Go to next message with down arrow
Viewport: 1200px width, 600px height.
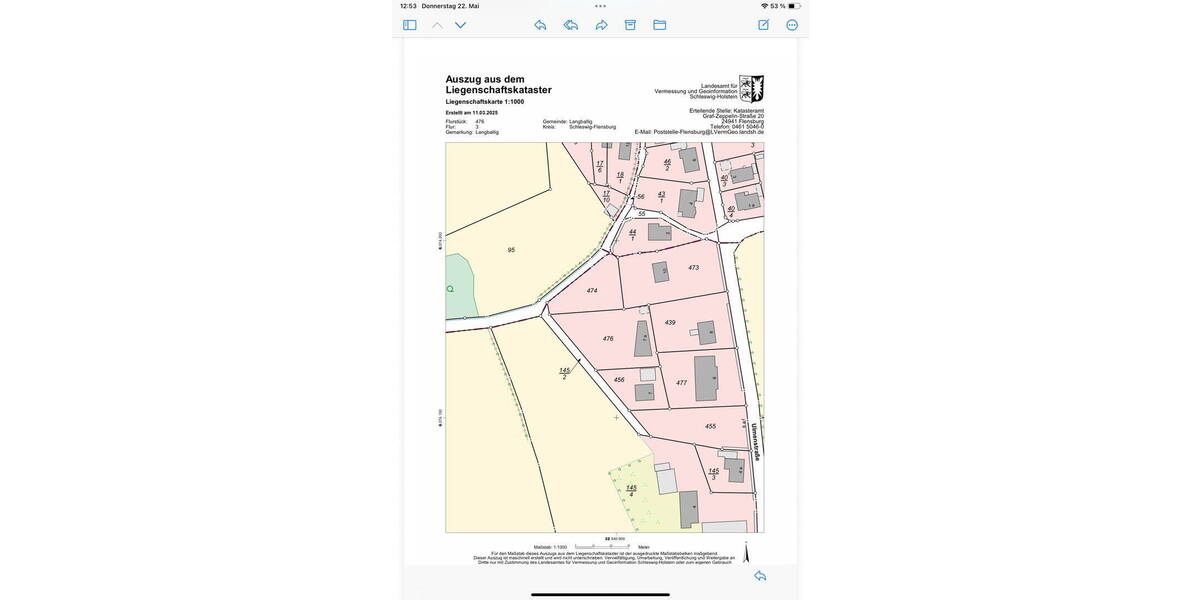pyautogui.click(x=461, y=25)
